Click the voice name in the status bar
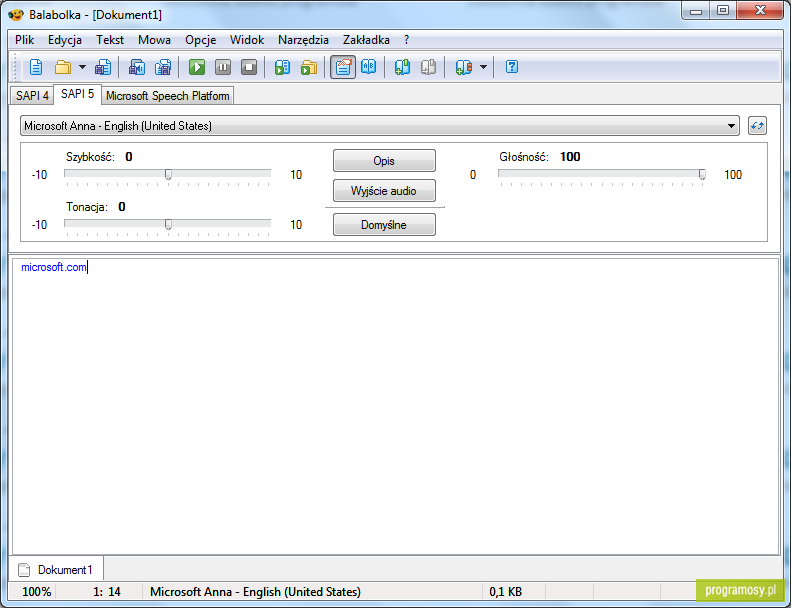This screenshot has height=608, width=791. (255, 591)
